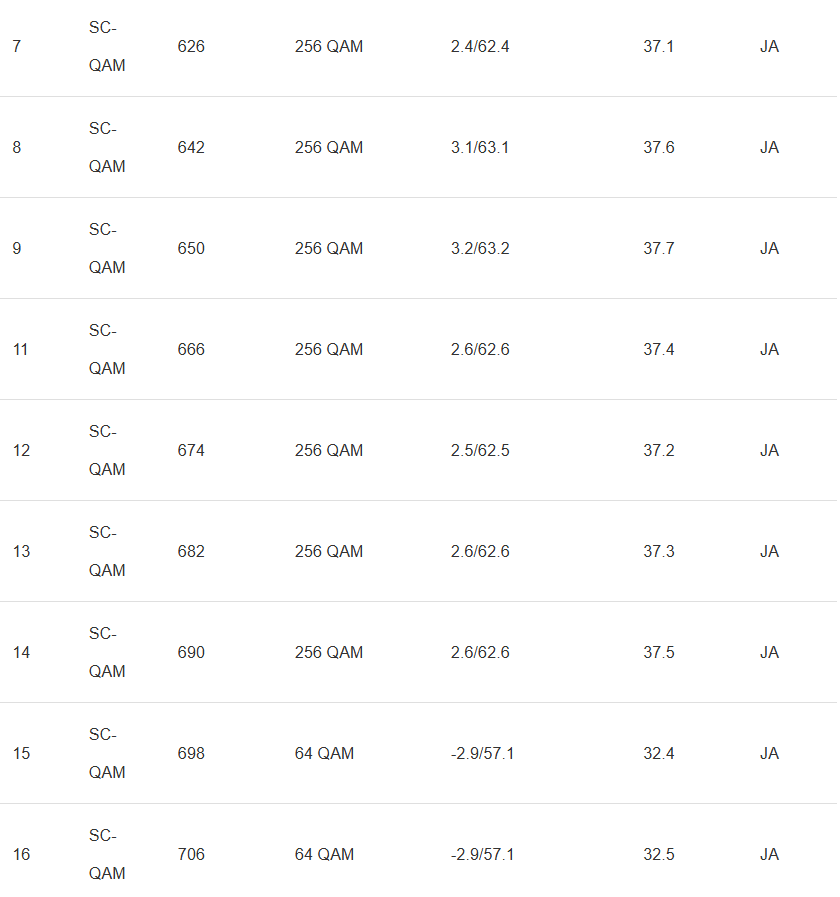The height and width of the screenshot is (897, 840).
Task: Click the 666 frequency value
Action: click(x=191, y=350)
